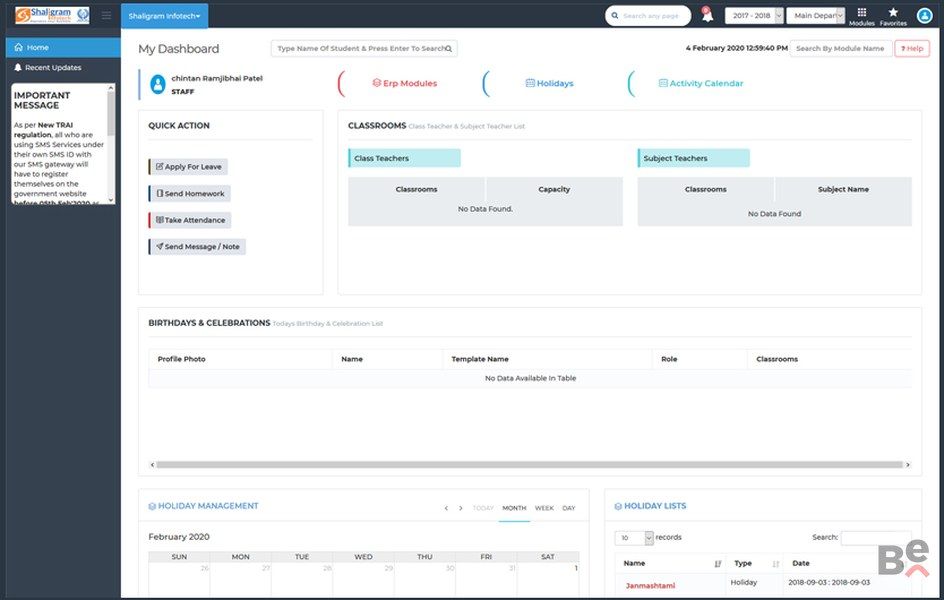Click the Search any page field

coord(648,16)
